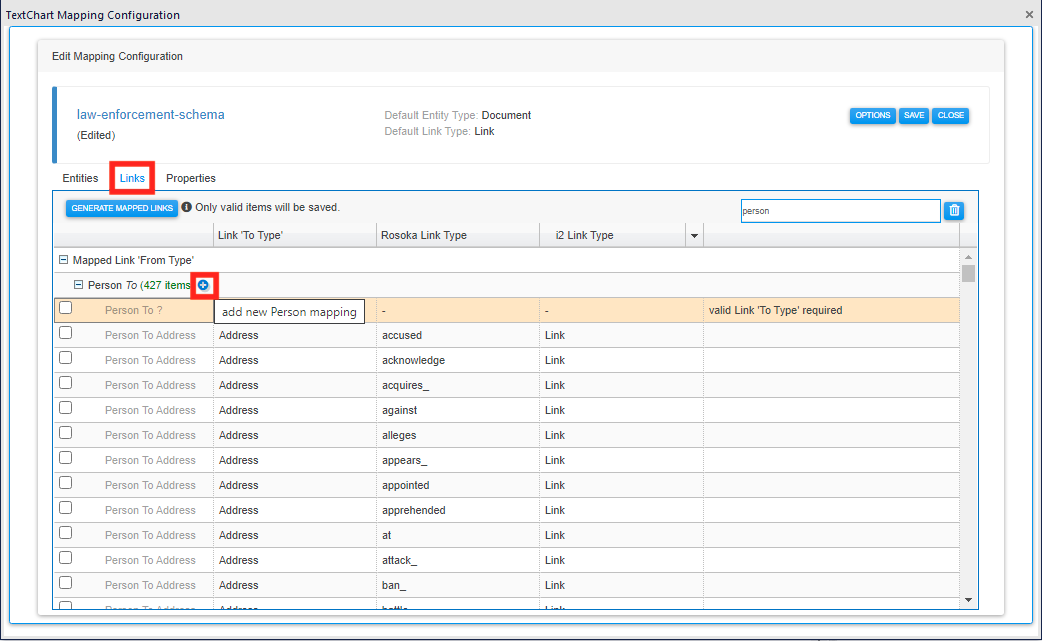The width and height of the screenshot is (1042, 641).
Task: Check the box for the accused link row
Action: (x=66, y=334)
